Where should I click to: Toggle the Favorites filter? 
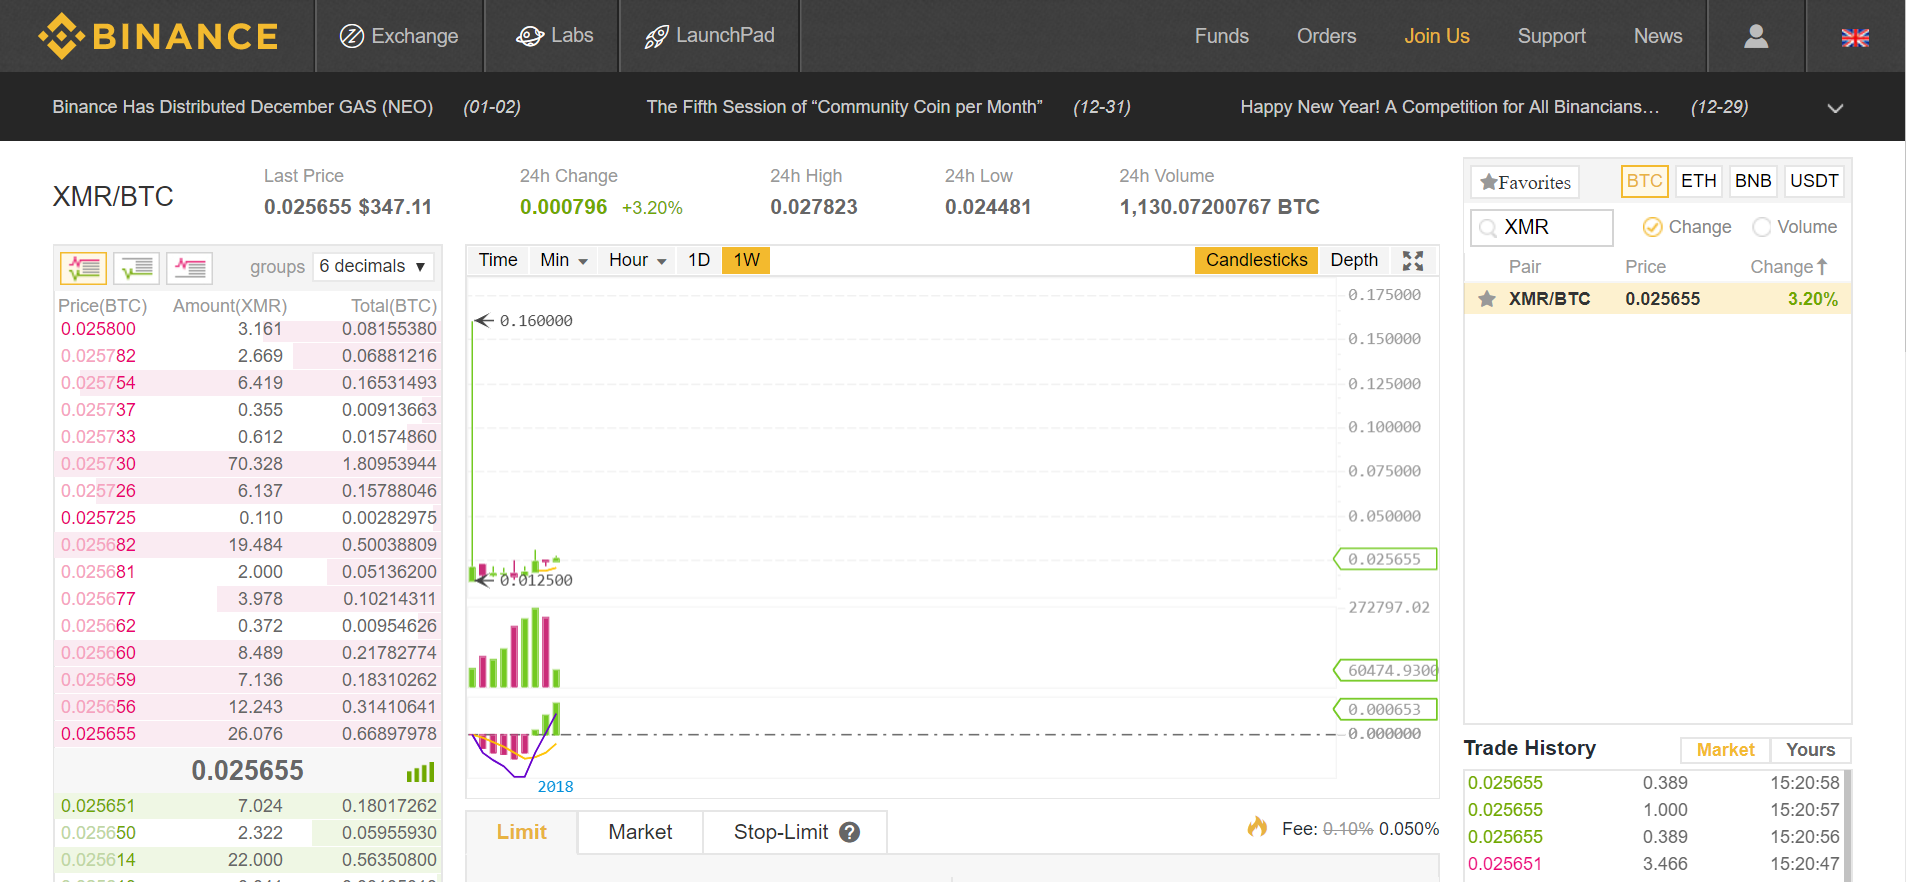click(1525, 182)
